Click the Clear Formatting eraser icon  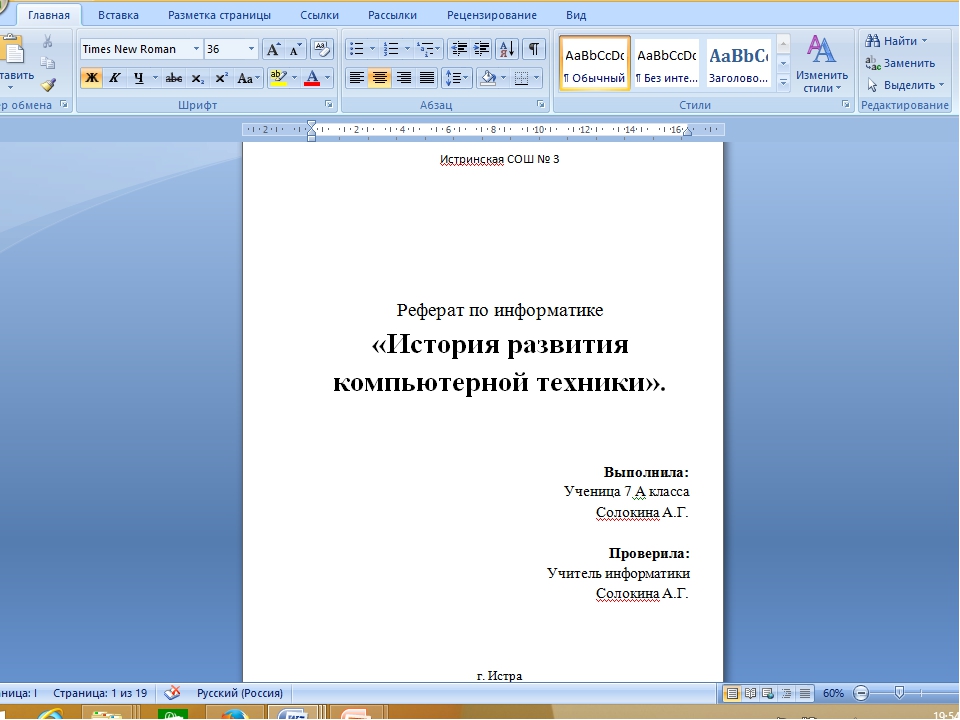pos(321,48)
